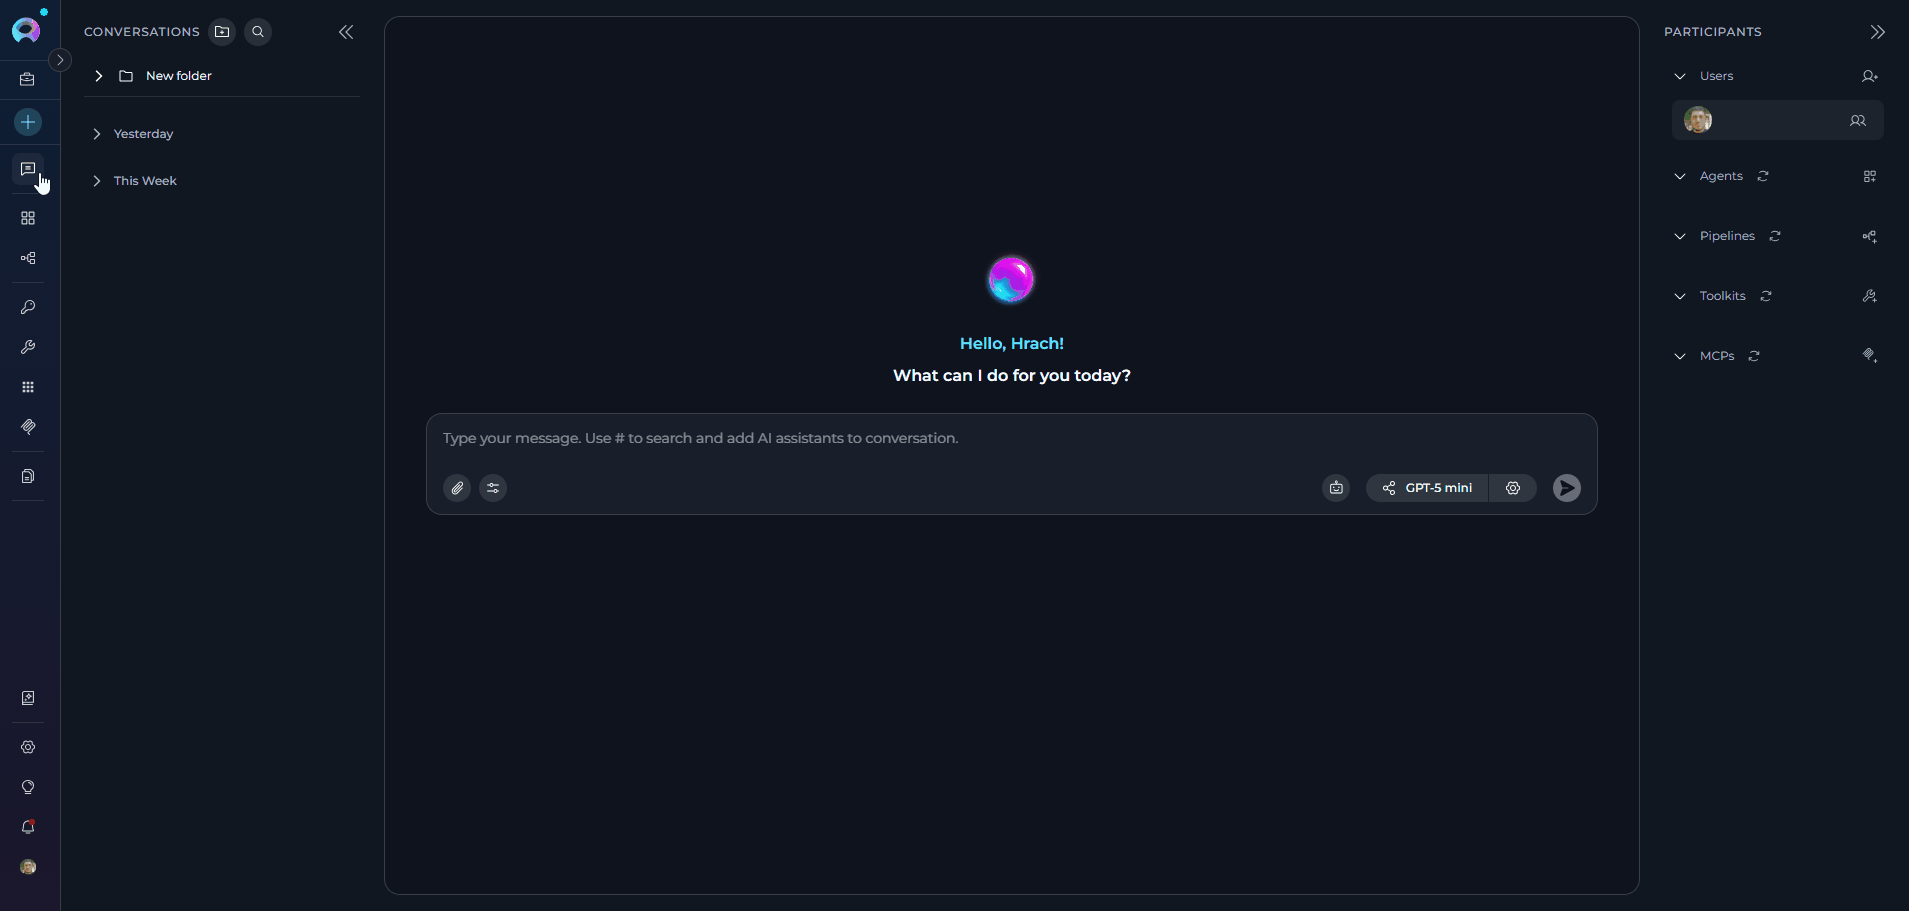This screenshot has height=911, width=1909.
Task: Collapse the Users section
Action: tap(1680, 76)
